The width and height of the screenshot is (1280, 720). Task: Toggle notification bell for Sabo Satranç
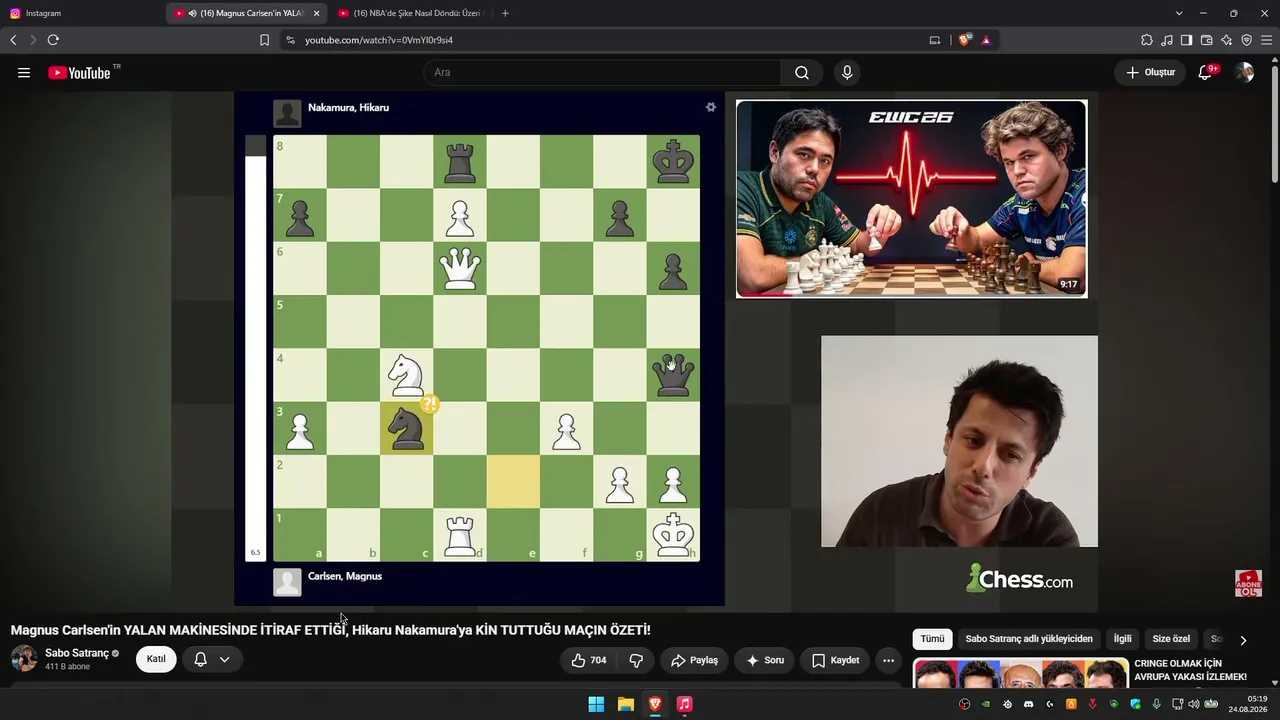pos(200,660)
